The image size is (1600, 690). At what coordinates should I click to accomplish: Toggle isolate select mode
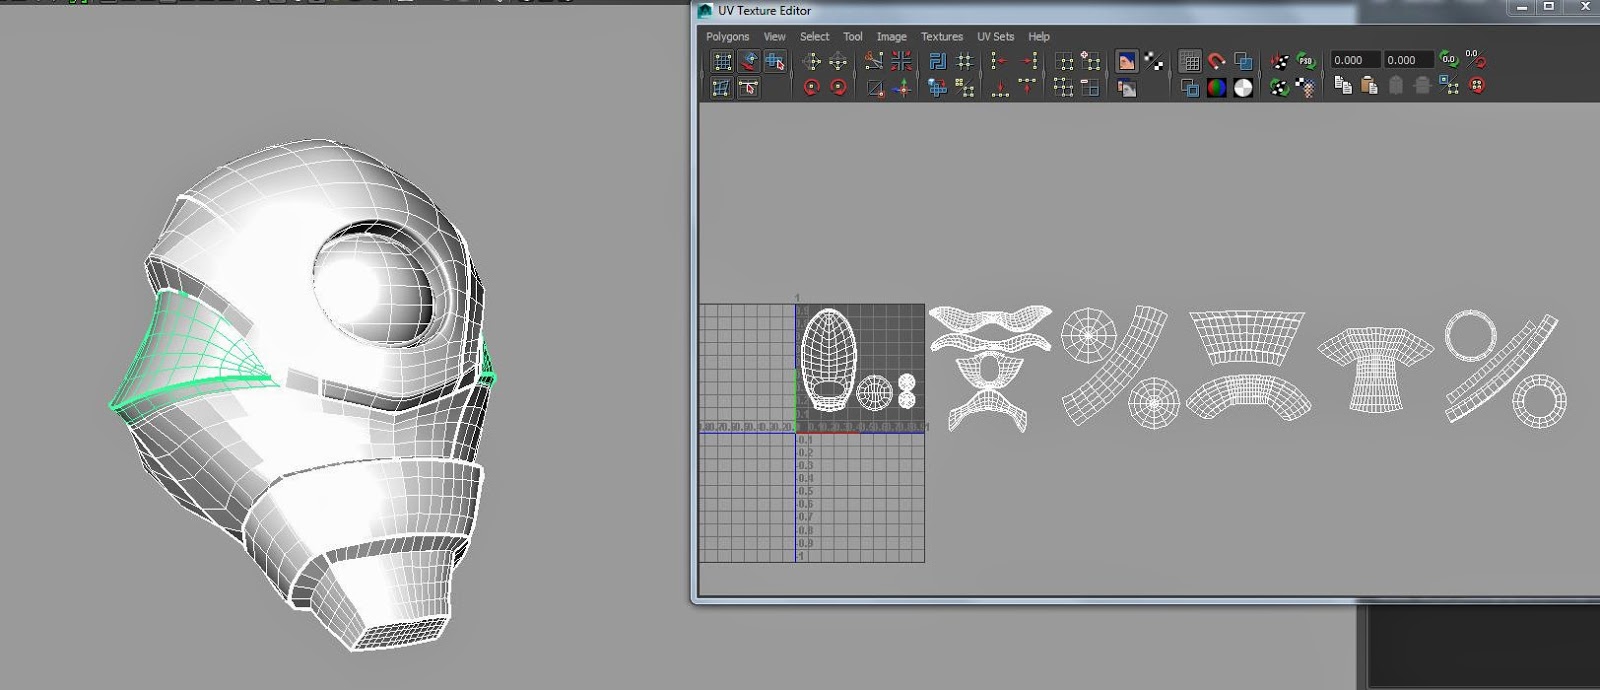tap(1064, 61)
